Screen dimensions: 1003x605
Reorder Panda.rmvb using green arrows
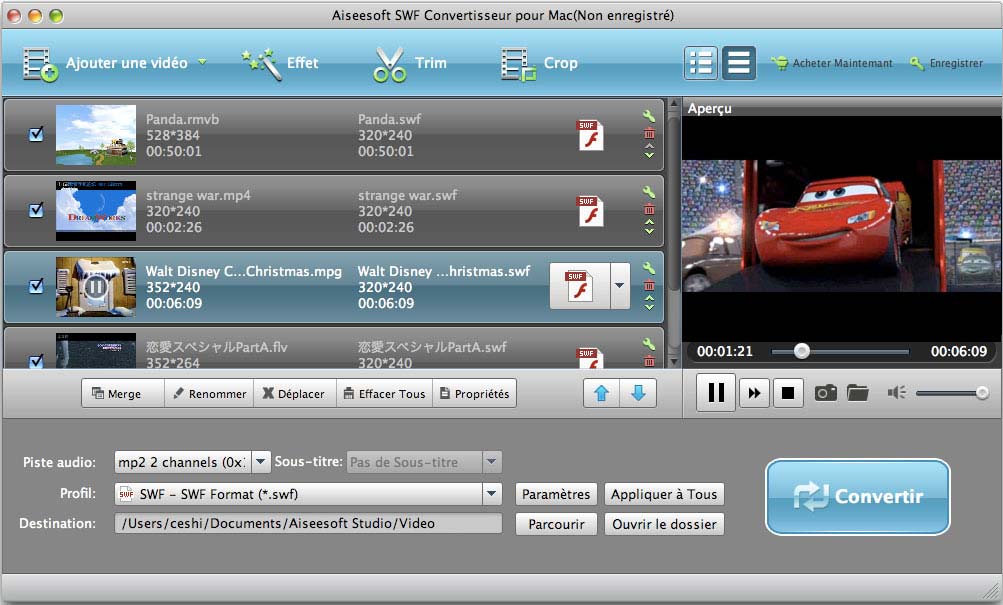pos(649,151)
